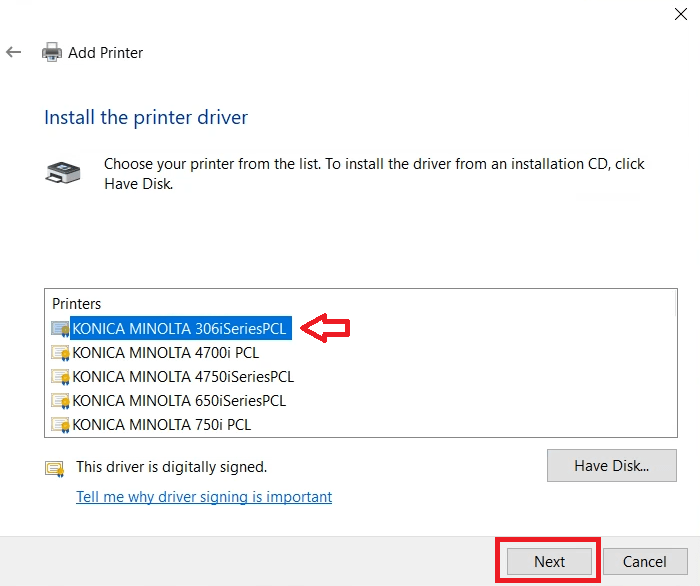Click the driver icon for KONICA MINOLTA 650iSeriesPCL

click(x=60, y=401)
